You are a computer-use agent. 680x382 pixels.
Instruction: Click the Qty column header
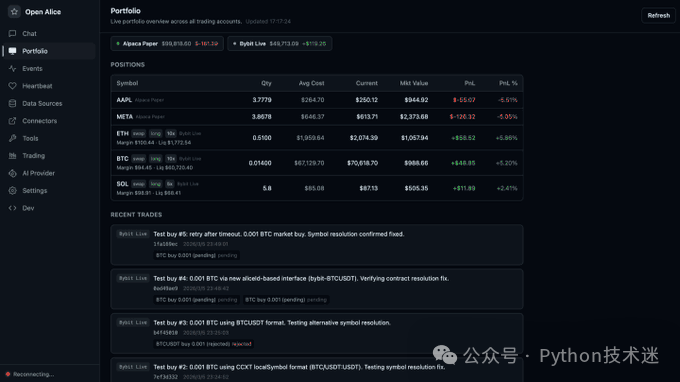coord(266,83)
